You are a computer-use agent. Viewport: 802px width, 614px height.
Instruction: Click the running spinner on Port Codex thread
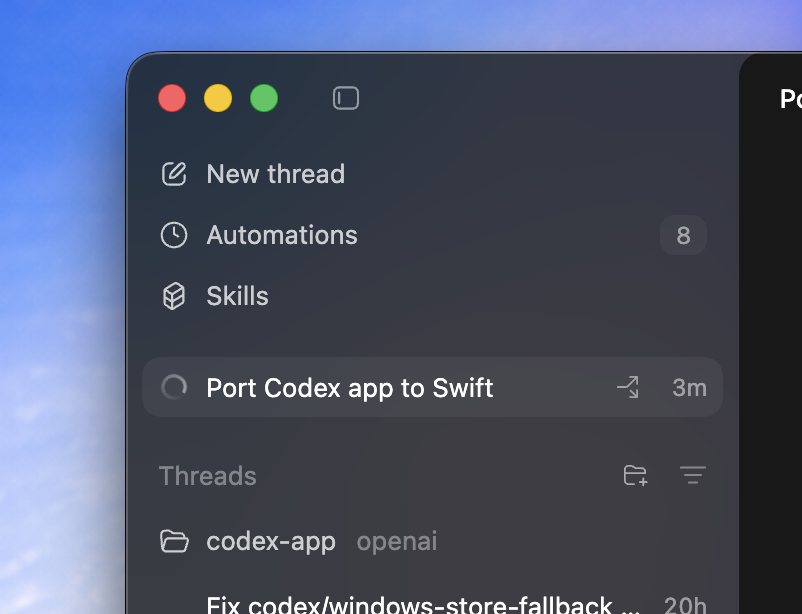coord(174,387)
